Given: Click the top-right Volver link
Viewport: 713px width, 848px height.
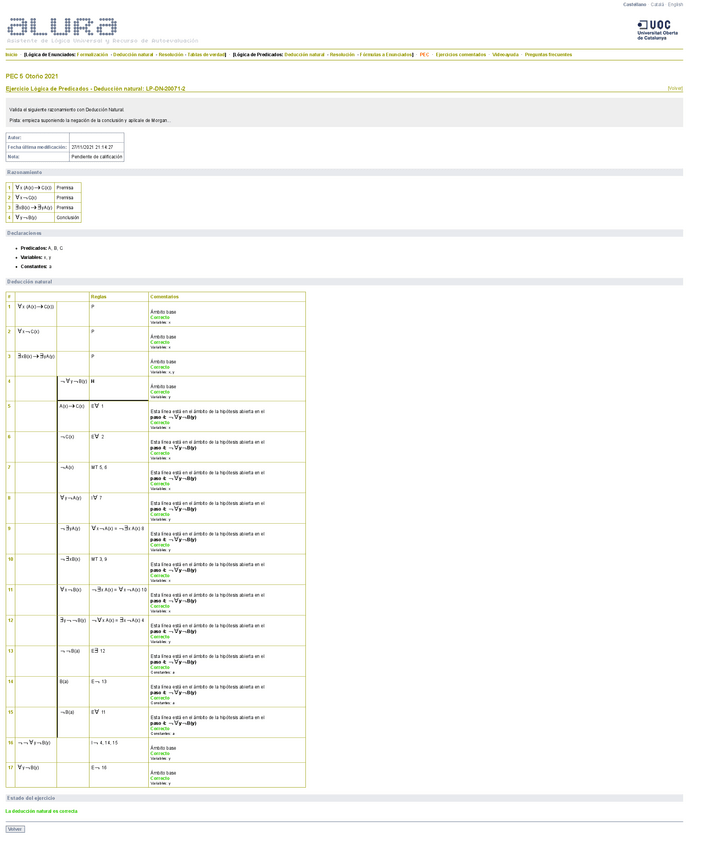Looking at the screenshot, I should [x=675, y=88].
